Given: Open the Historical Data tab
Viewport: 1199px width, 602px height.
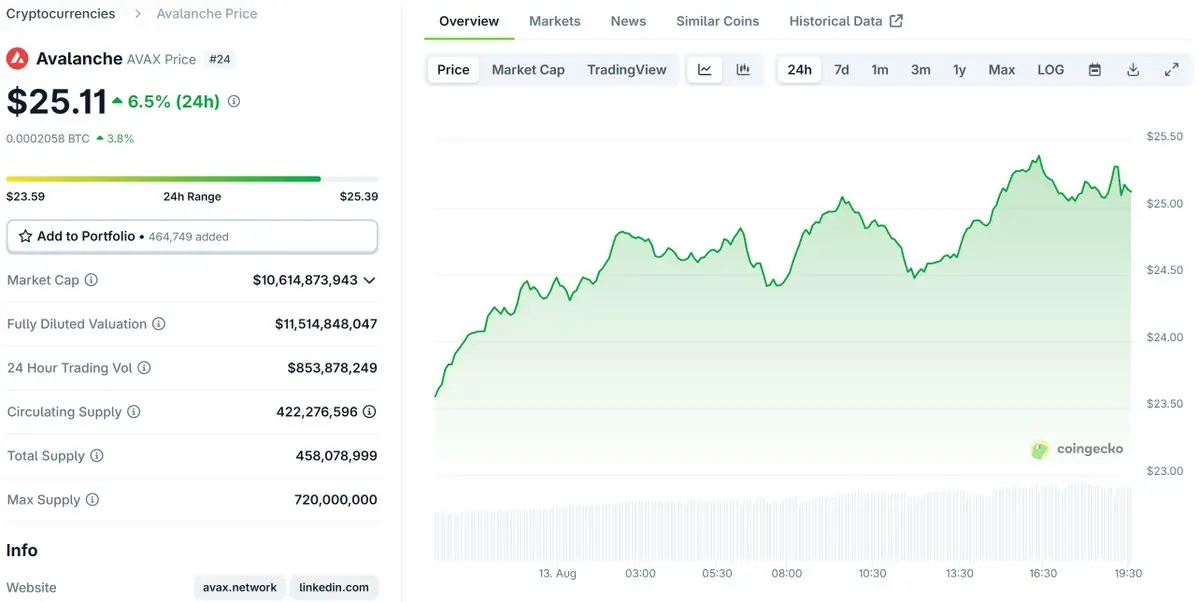Looking at the screenshot, I should click(x=846, y=21).
